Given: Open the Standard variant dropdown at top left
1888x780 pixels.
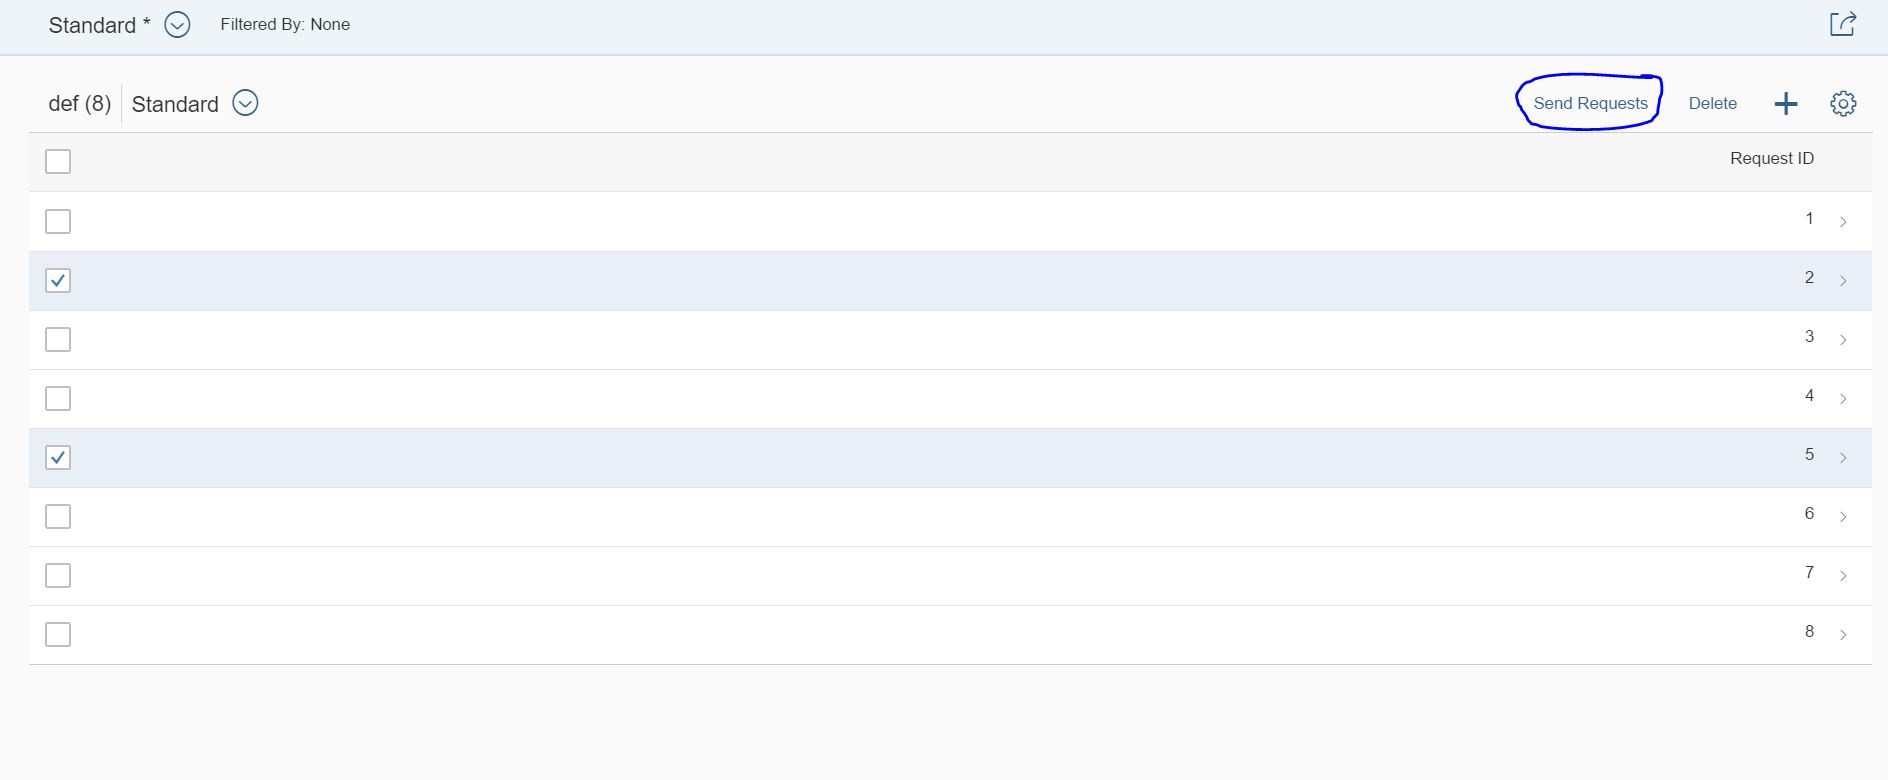Looking at the screenshot, I should coord(177,25).
